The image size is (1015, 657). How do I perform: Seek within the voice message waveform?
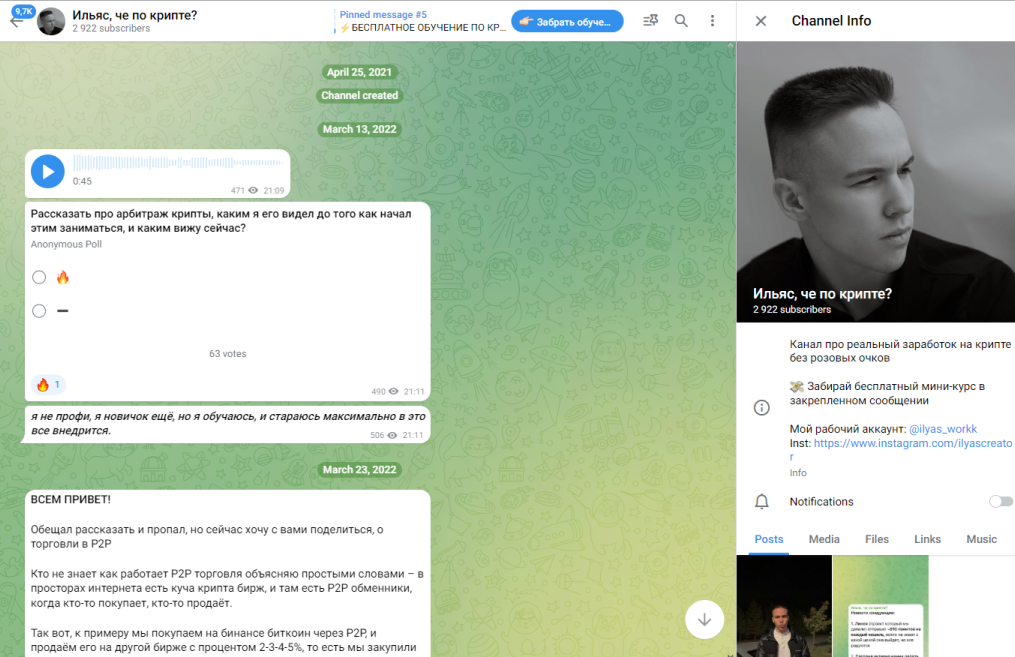pos(177,163)
